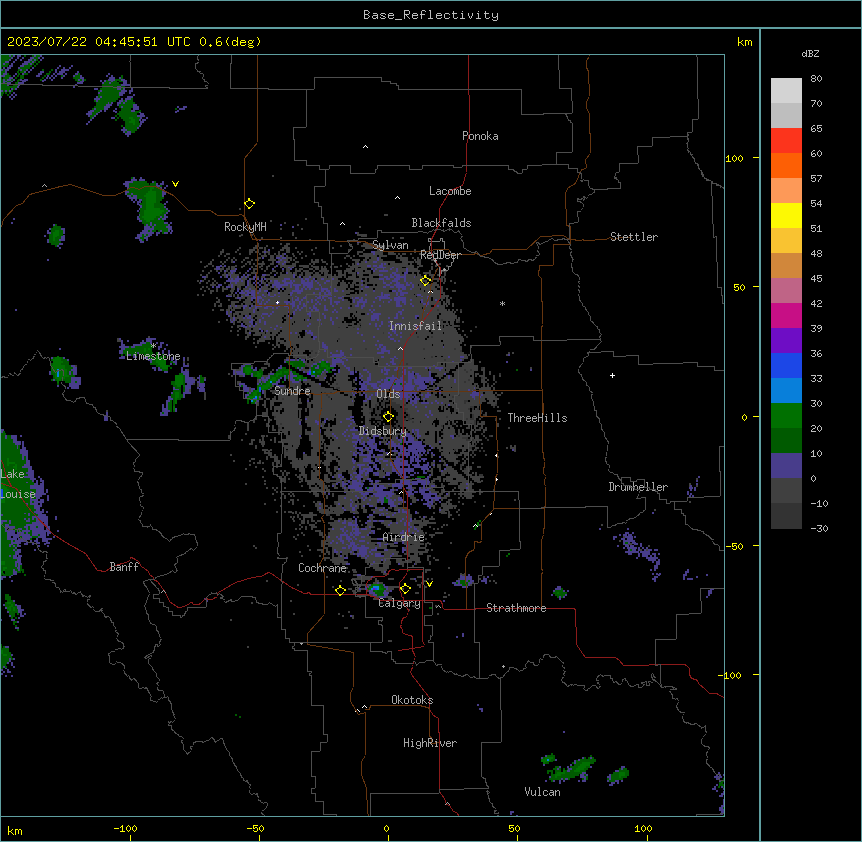
Task: Select the 80 dBZ white color swatch
Action: click(x=786, y=91)
